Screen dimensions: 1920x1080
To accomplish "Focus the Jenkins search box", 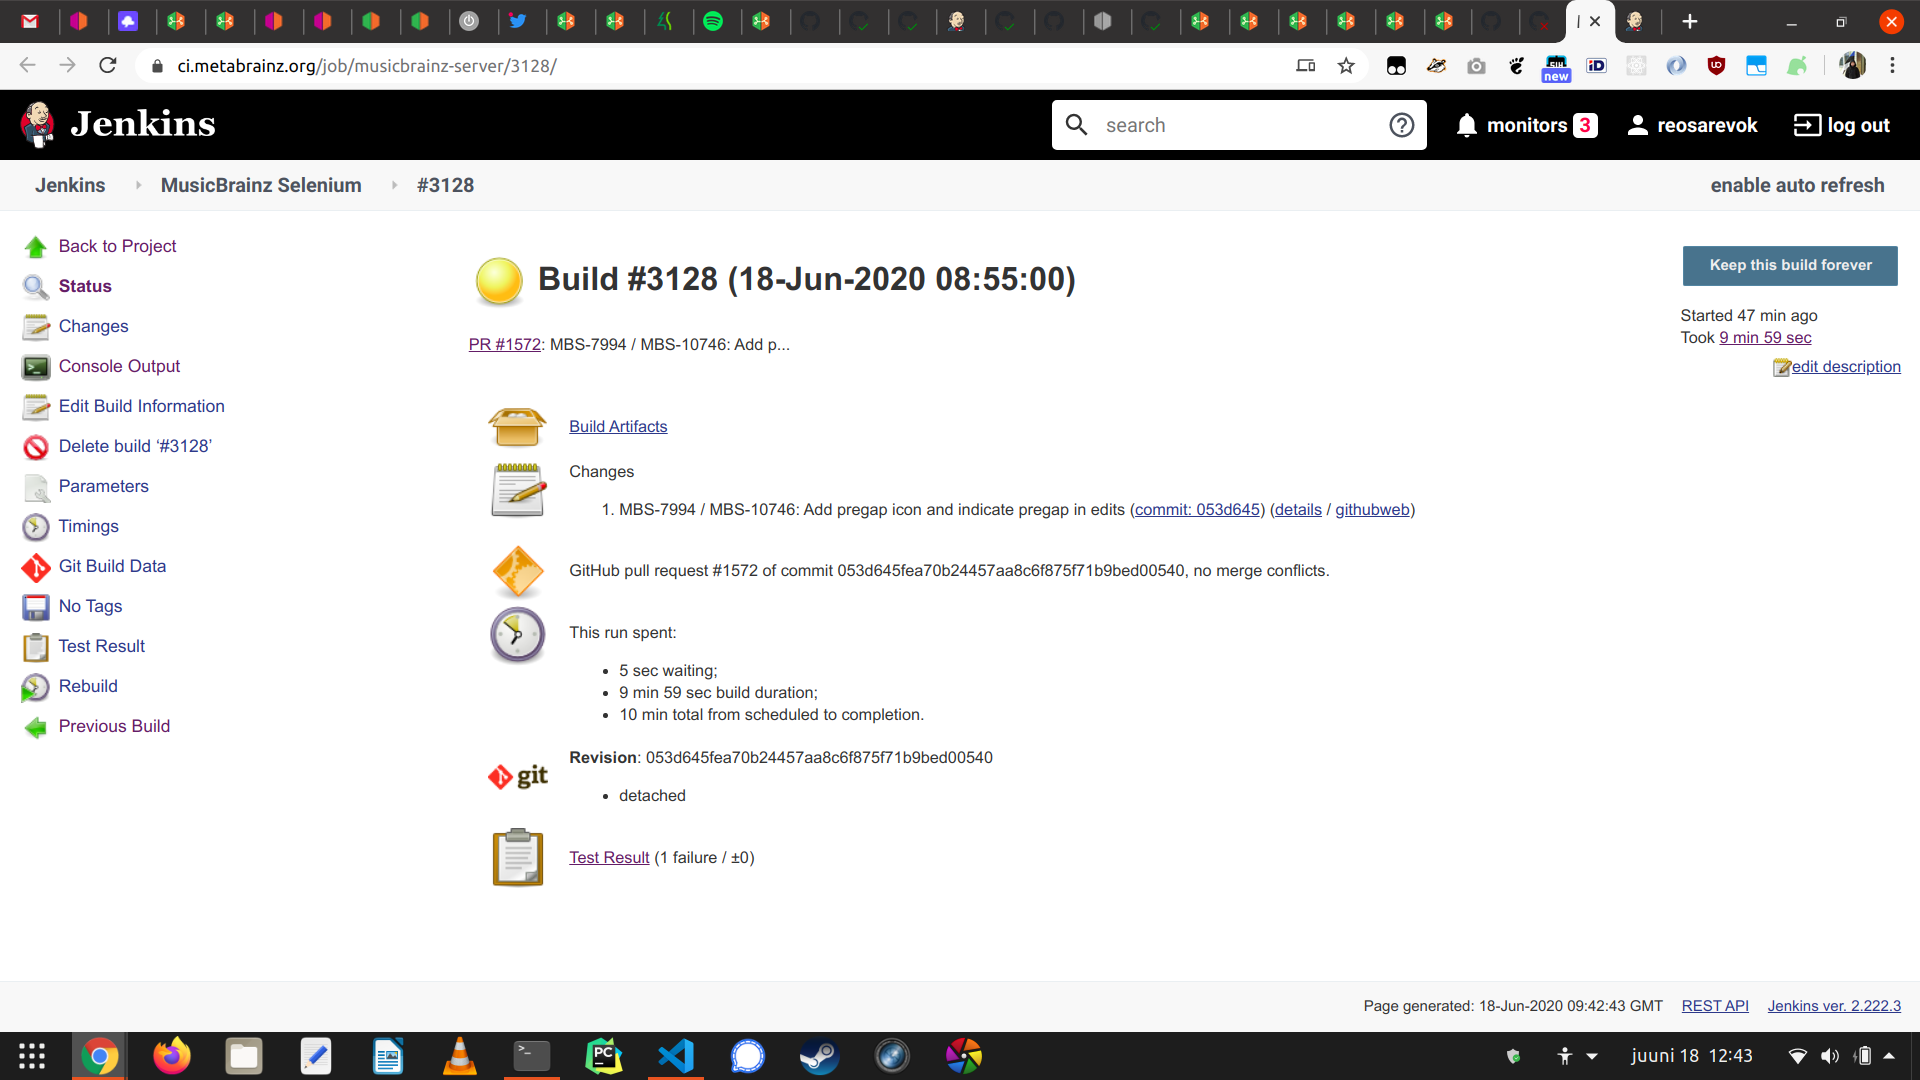I will (1240, 125).
